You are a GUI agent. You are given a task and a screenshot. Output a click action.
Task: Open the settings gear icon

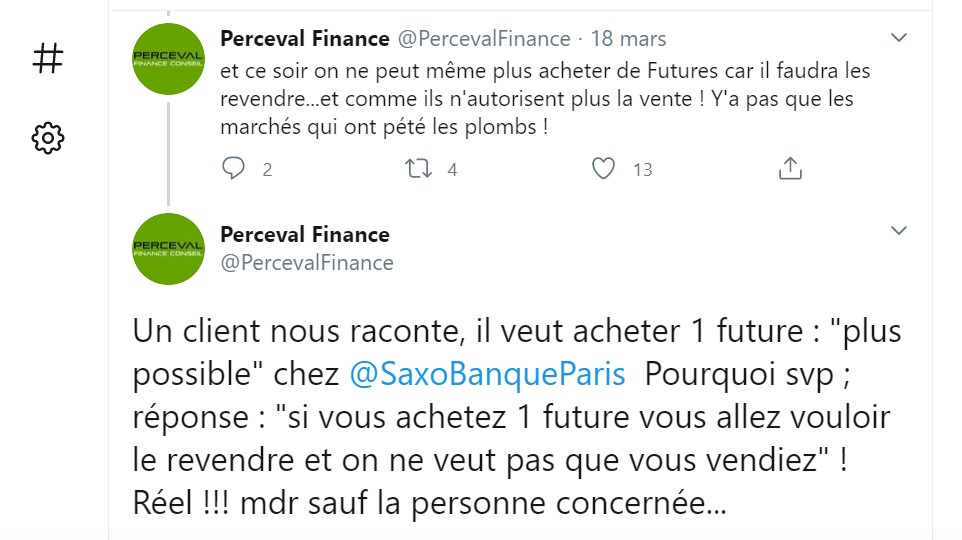click(47, 138)
